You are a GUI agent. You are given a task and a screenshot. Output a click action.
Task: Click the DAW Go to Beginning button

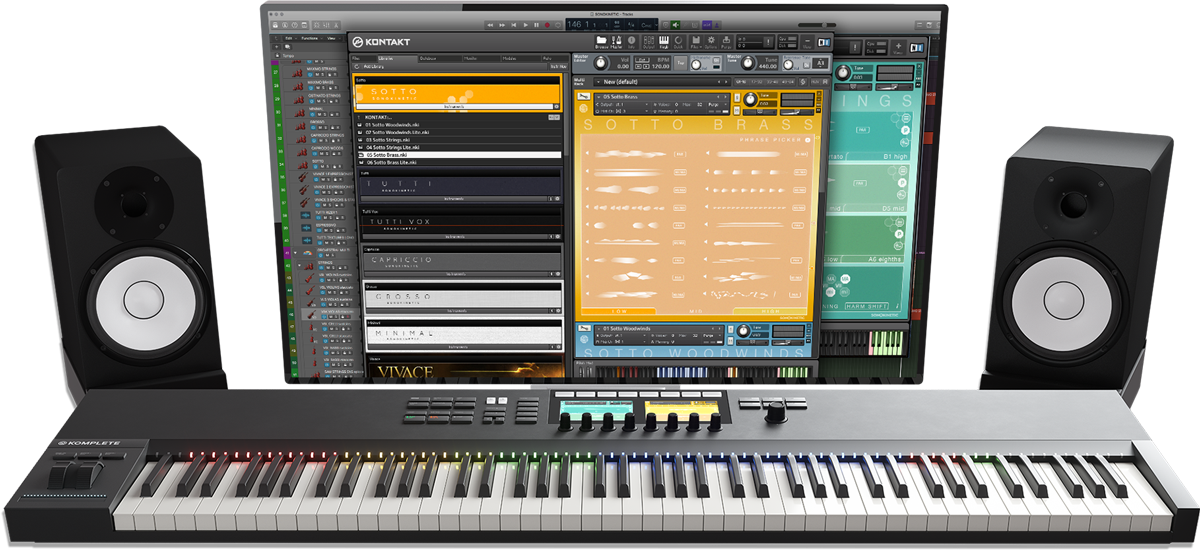click(514, 25)
